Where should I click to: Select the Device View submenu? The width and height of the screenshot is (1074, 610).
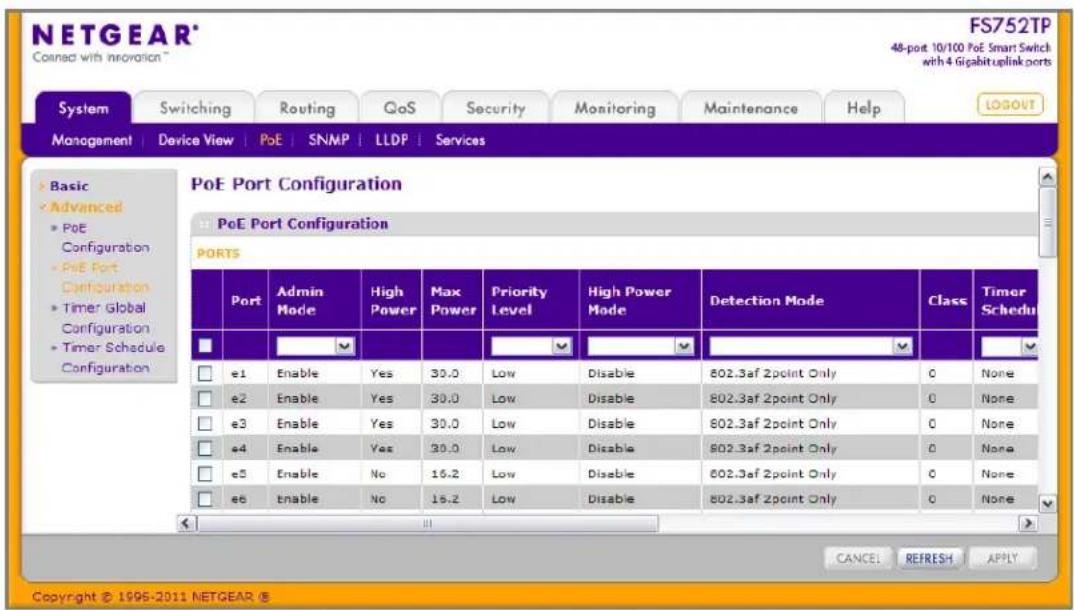click(x=196, y=140)
